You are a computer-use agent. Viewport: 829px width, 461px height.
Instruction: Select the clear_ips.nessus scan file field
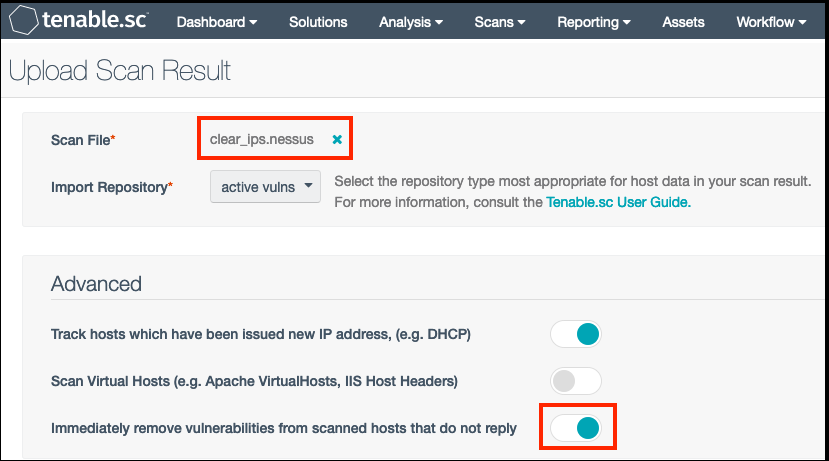[x=275, y=139]
